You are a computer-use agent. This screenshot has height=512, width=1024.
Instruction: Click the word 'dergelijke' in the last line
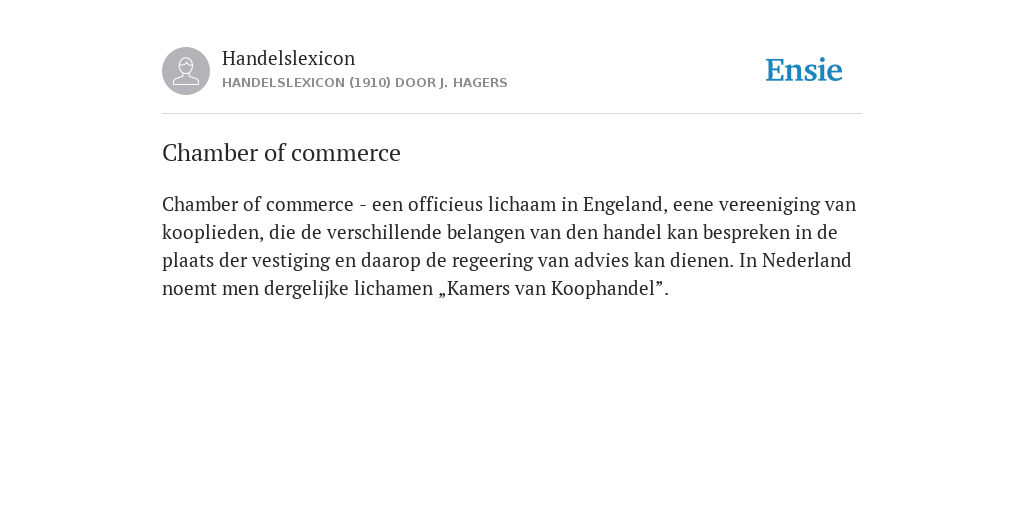[306, 289]
